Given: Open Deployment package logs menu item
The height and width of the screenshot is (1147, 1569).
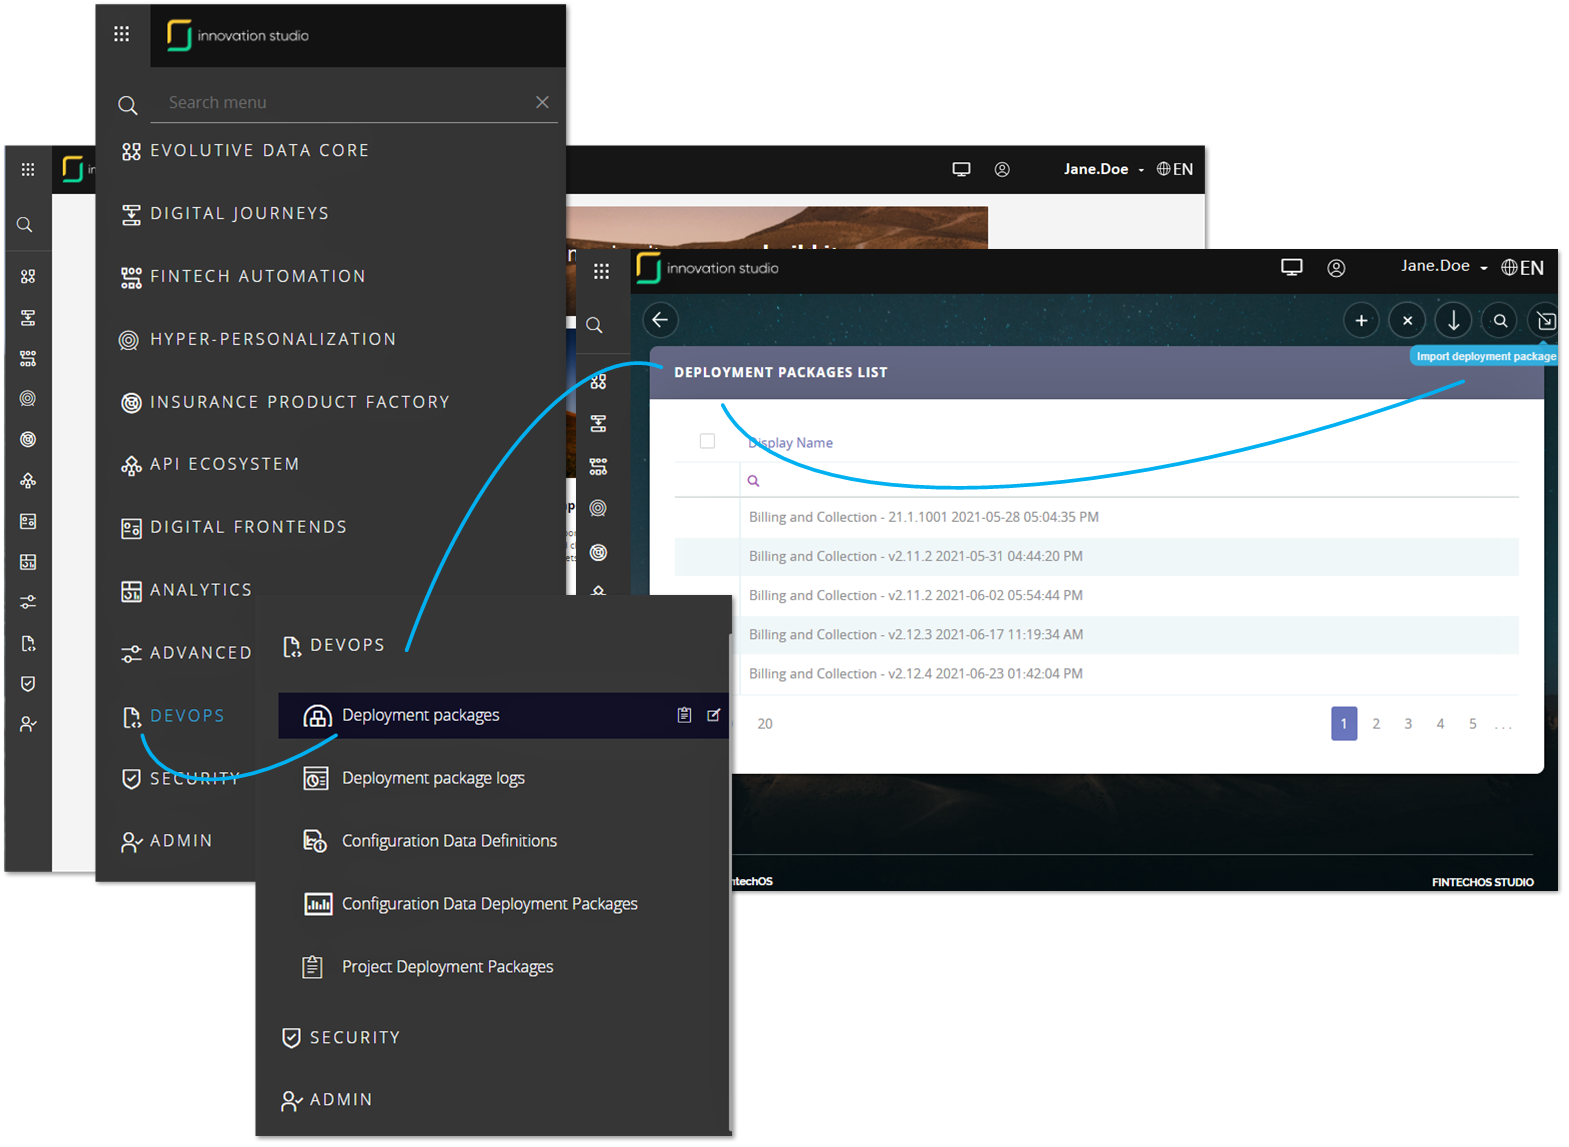Looking at the screenshot, I should point(432,778).
